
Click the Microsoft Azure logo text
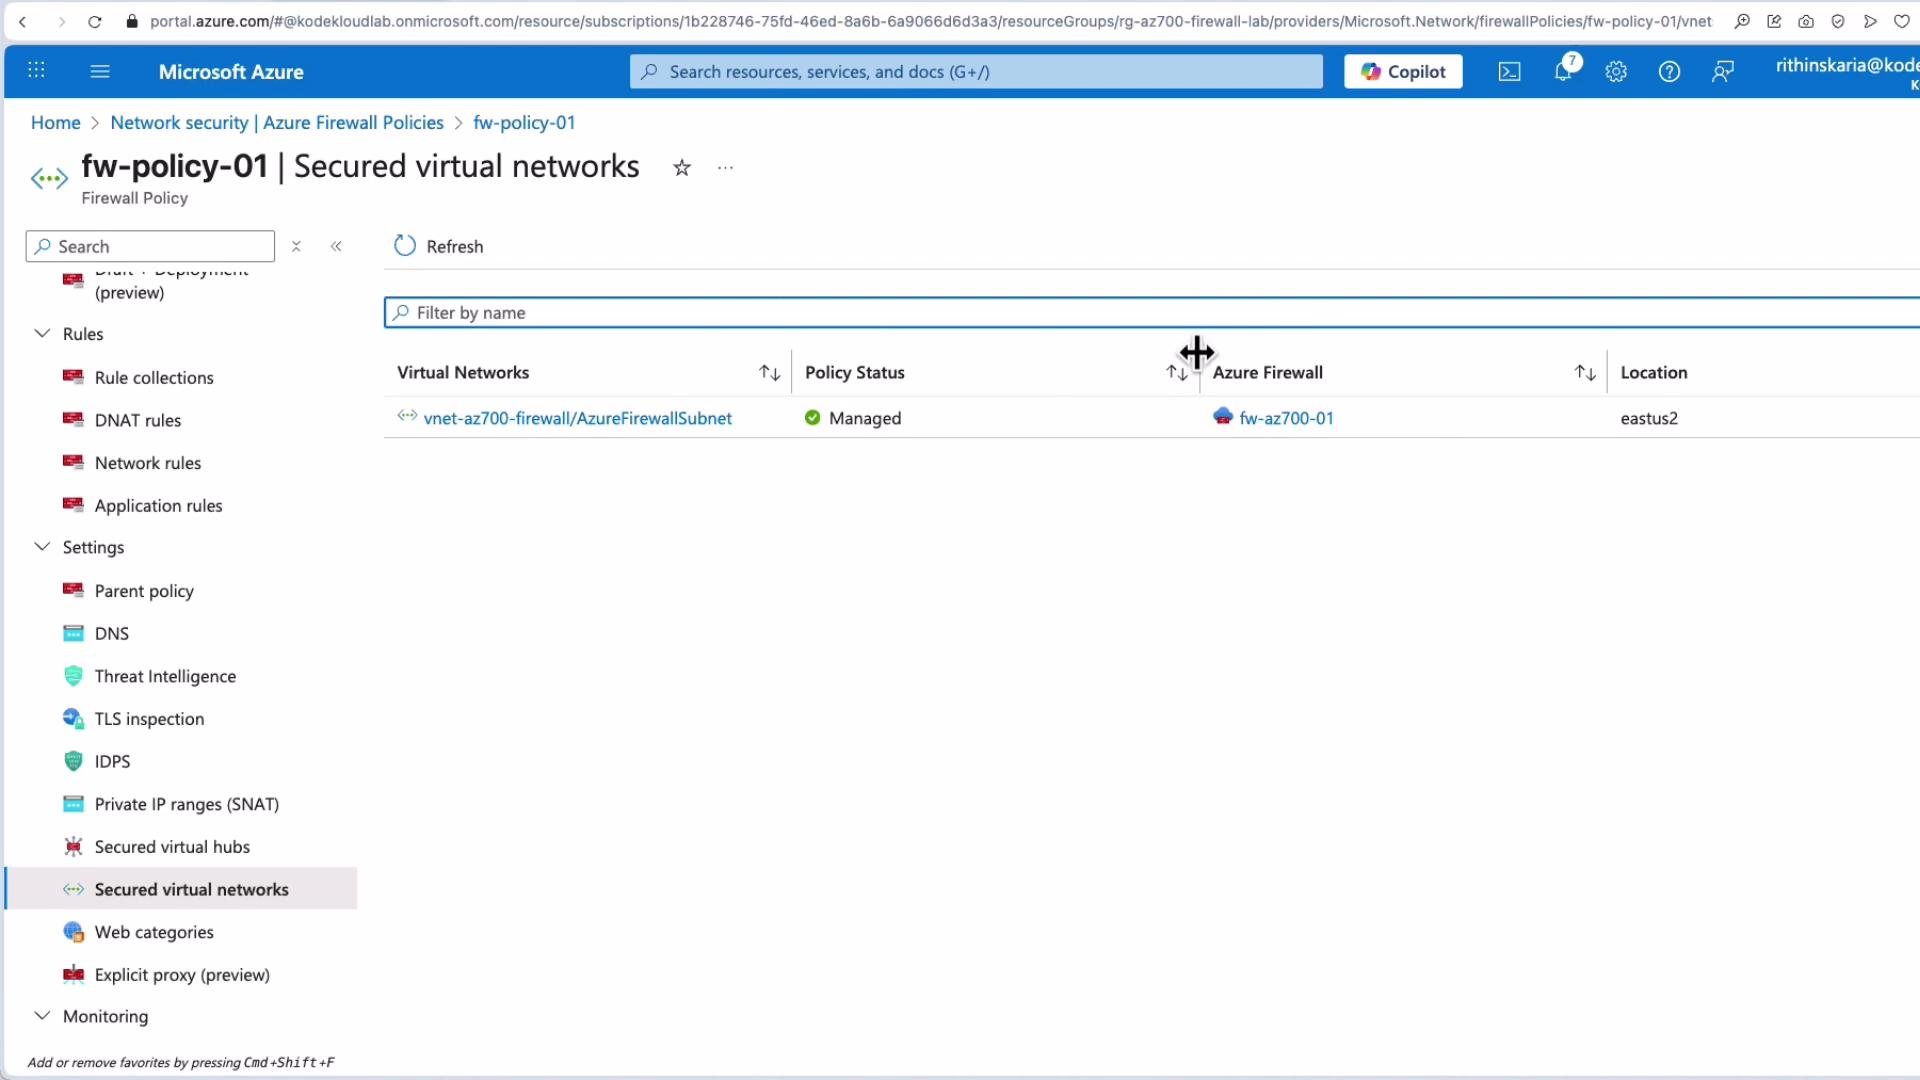pos(231,72)
